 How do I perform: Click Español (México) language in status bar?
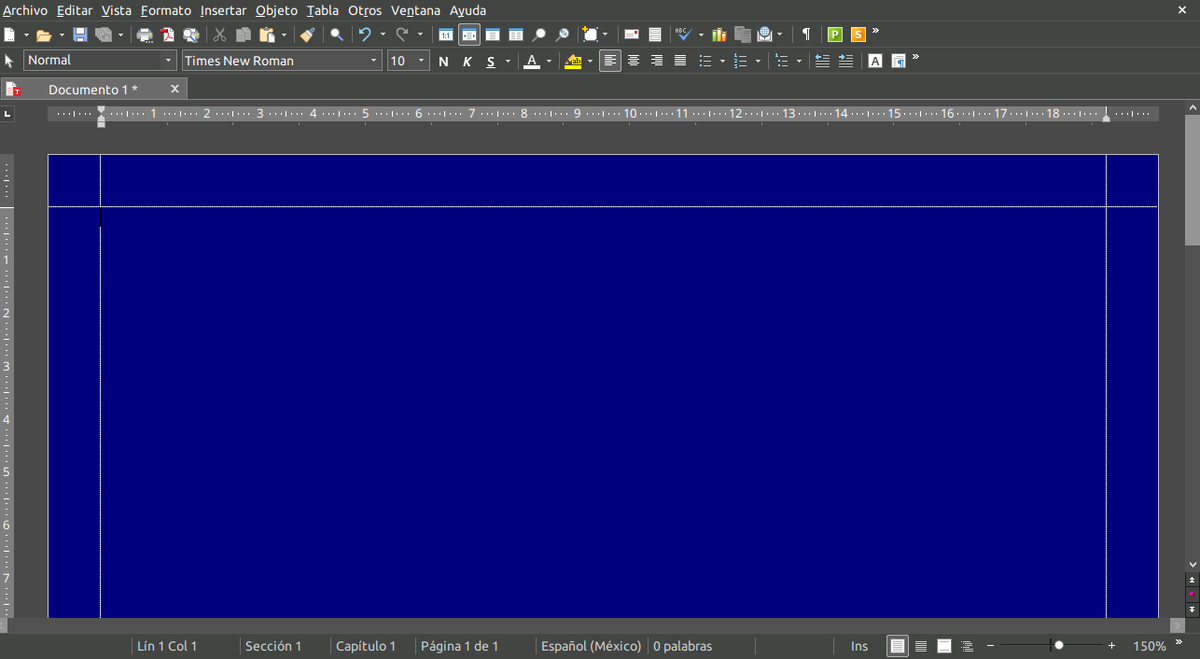[x=591, y=646]
